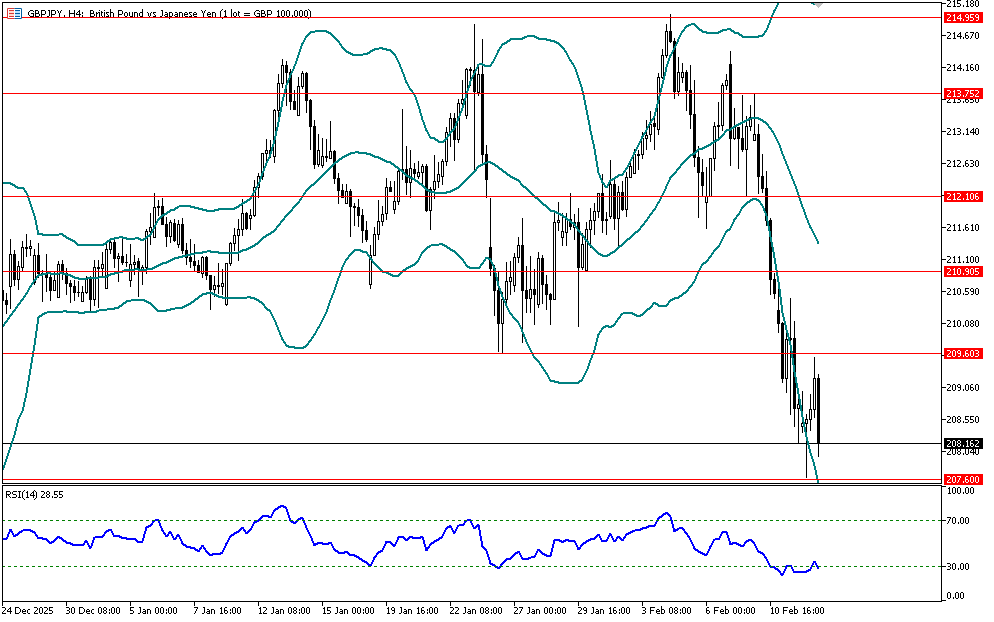Select the RSI 30.00 scale value
The image size is (994, 622).
pyautogui.click(x=960, y=566)
